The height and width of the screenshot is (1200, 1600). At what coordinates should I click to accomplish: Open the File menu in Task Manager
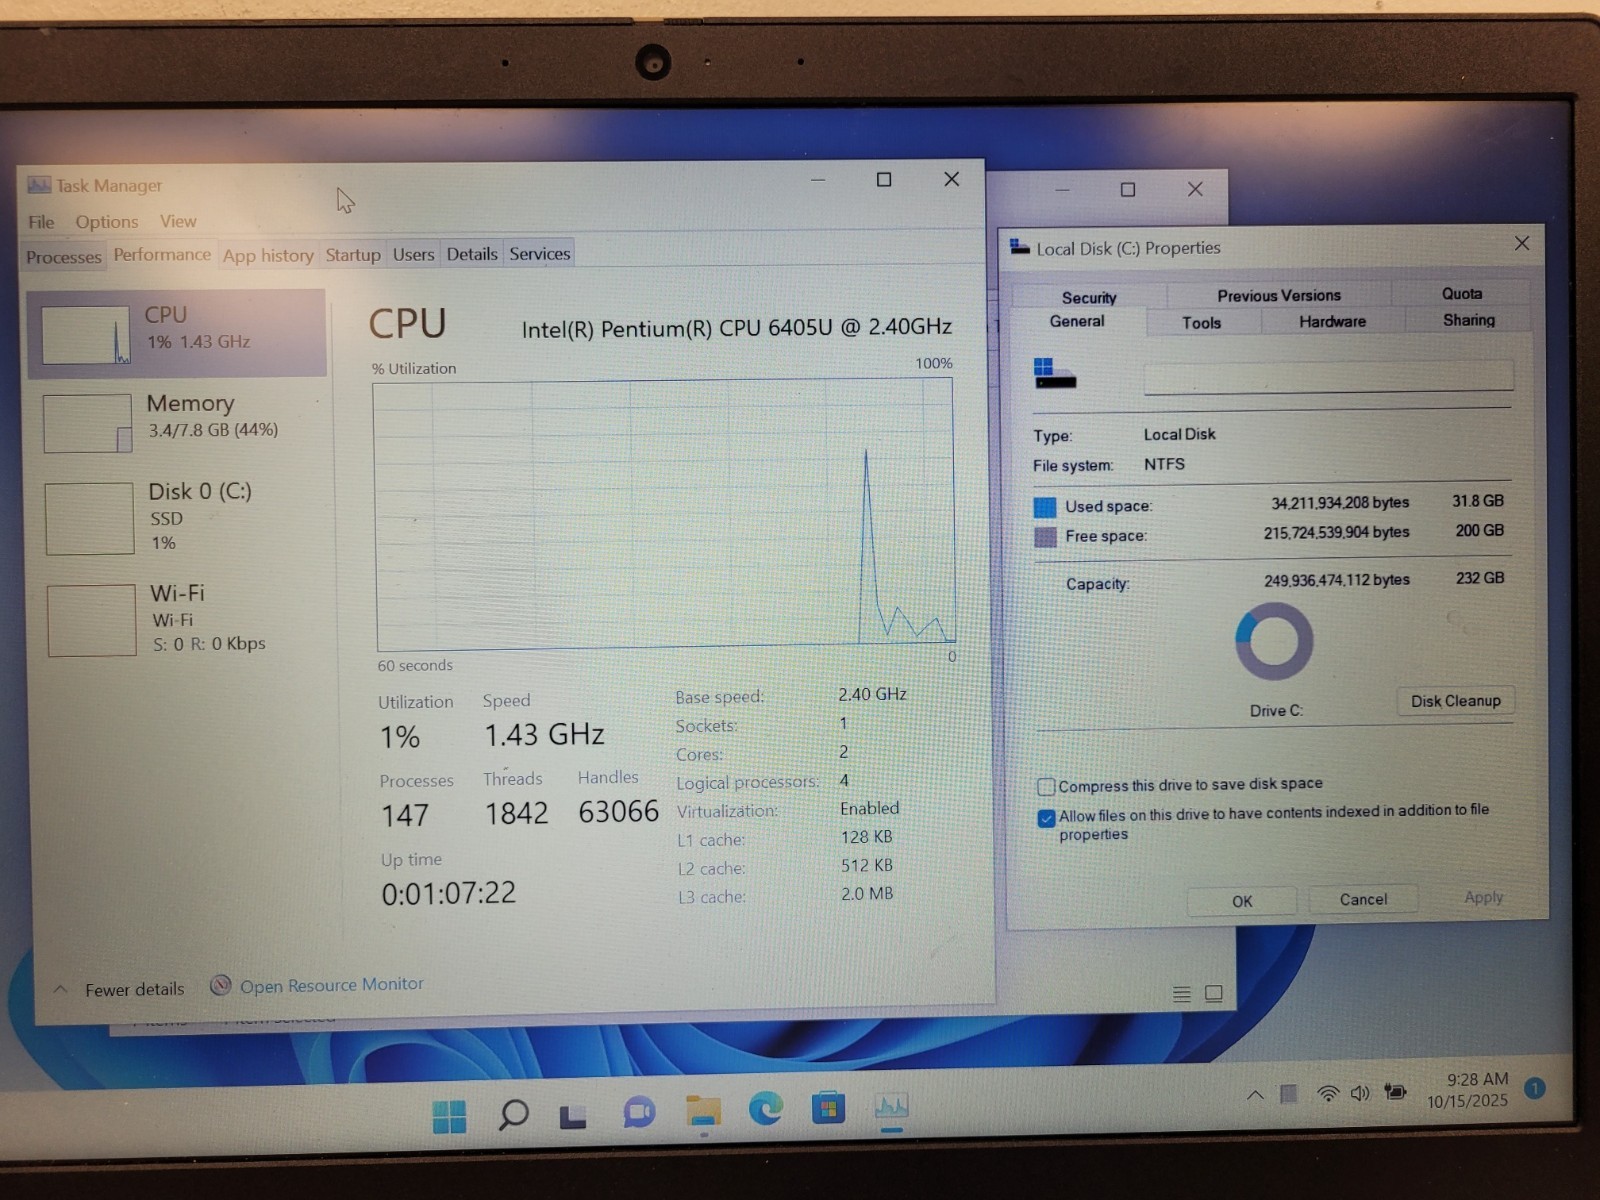[x=41, y=222]
